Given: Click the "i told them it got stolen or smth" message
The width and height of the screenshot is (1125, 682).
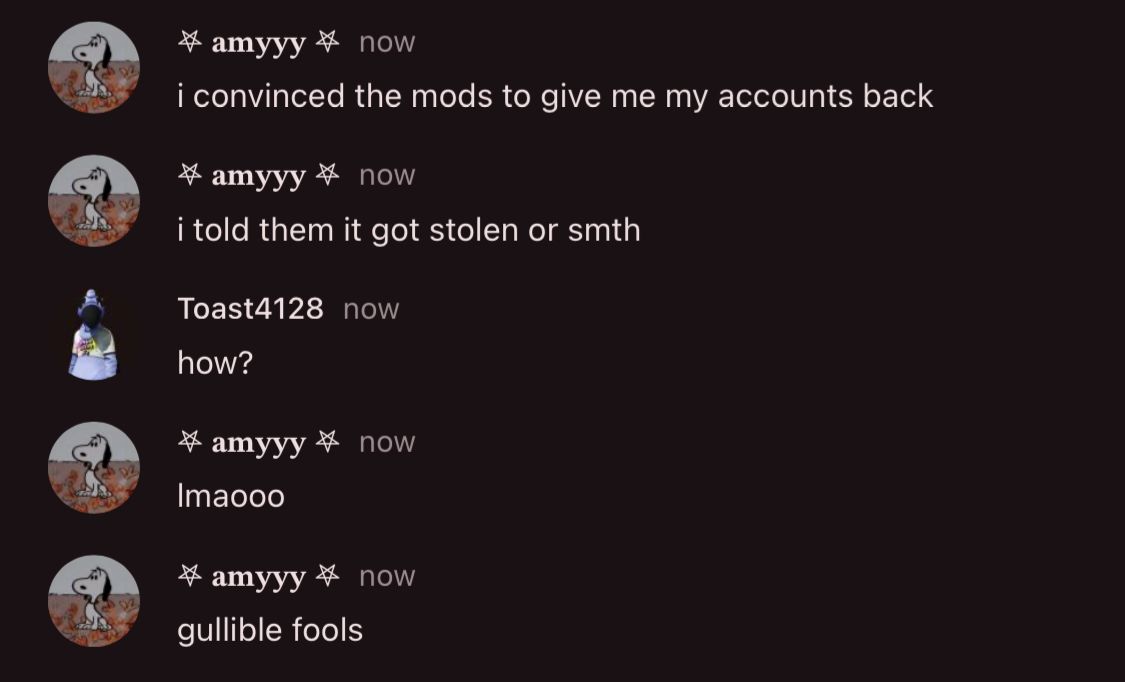Looking at the screenshot, I should point(408,230).
